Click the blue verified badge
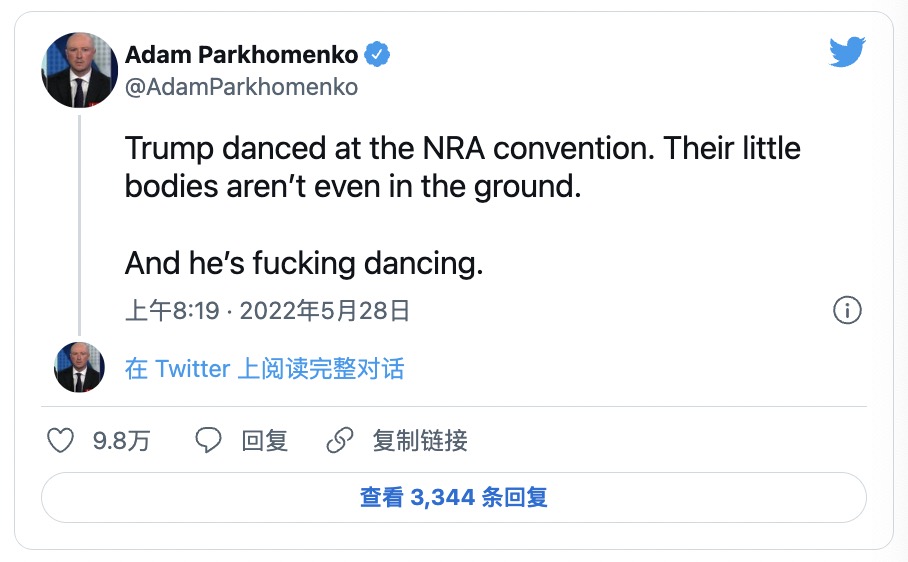 (x=376, y=54)
